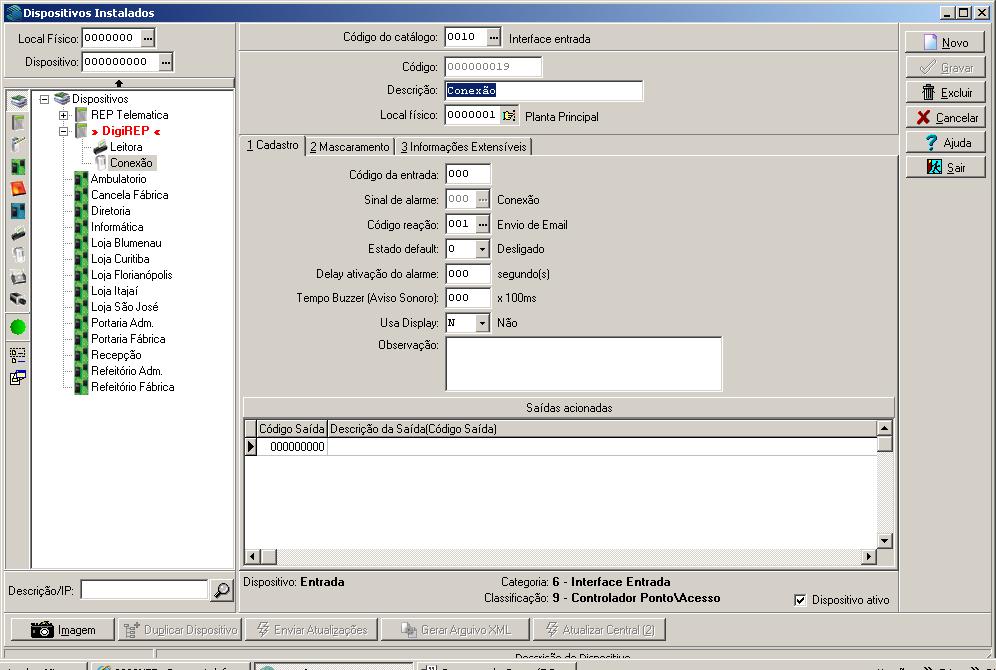The width and height of the screenshot is (996, 670).
Task: Click the Novo button
Action: 945,42
